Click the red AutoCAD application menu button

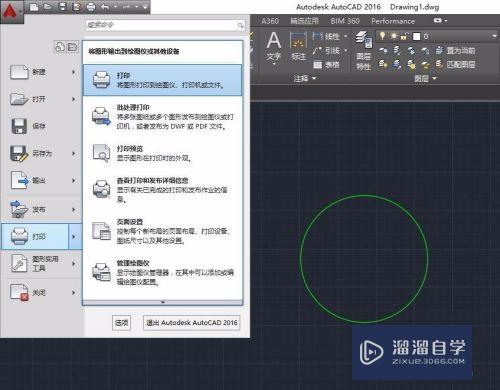point(11,11)
